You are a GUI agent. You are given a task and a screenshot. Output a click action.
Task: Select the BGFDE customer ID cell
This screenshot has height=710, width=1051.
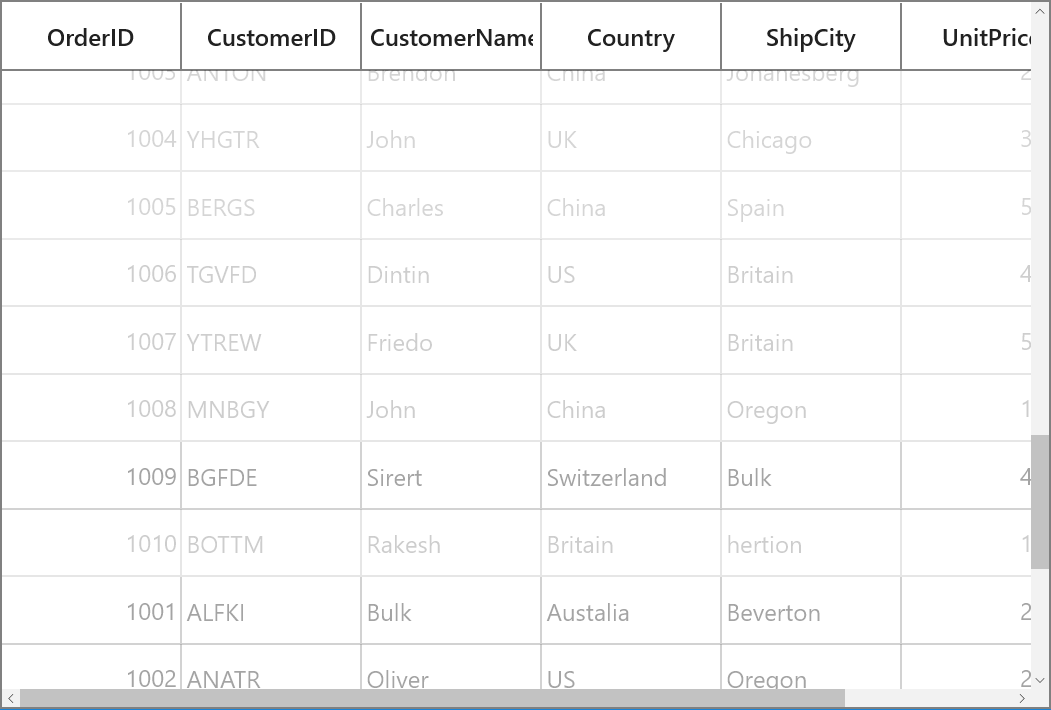[271, 475]
